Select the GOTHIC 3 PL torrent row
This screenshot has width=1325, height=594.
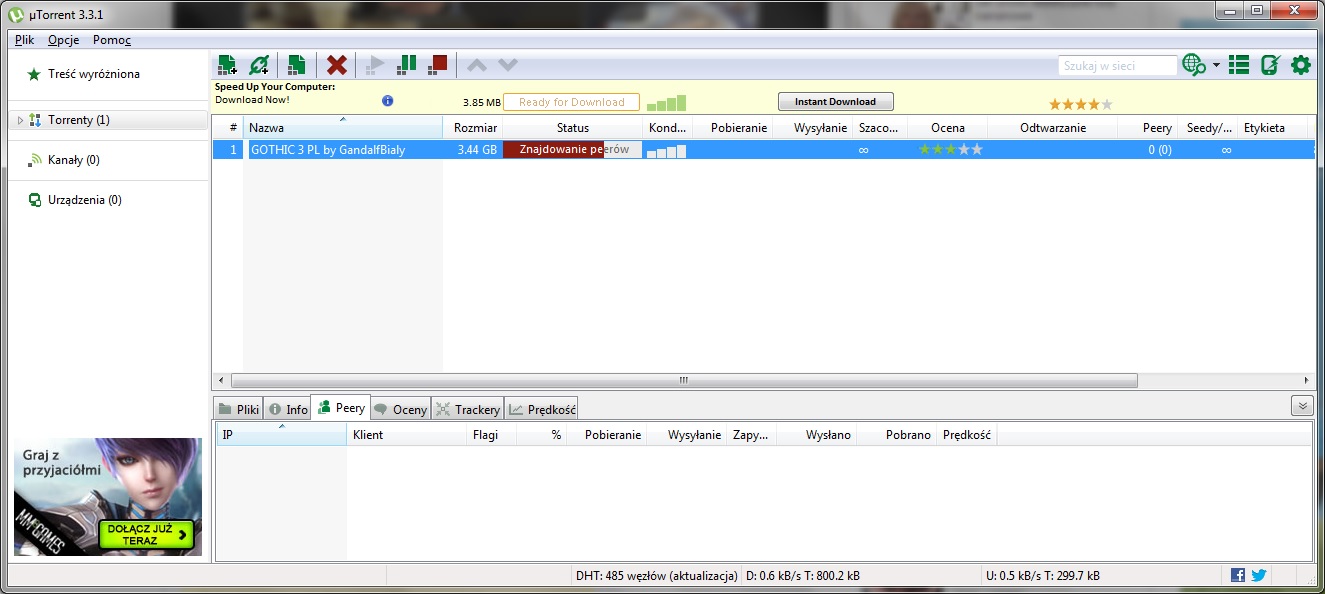click(764, 150)
